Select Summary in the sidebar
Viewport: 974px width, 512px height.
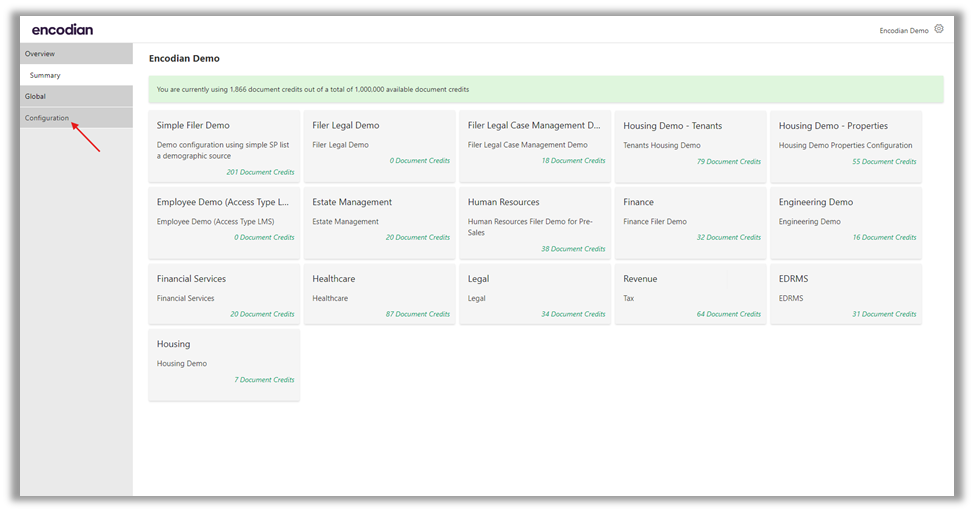point(45,75)
